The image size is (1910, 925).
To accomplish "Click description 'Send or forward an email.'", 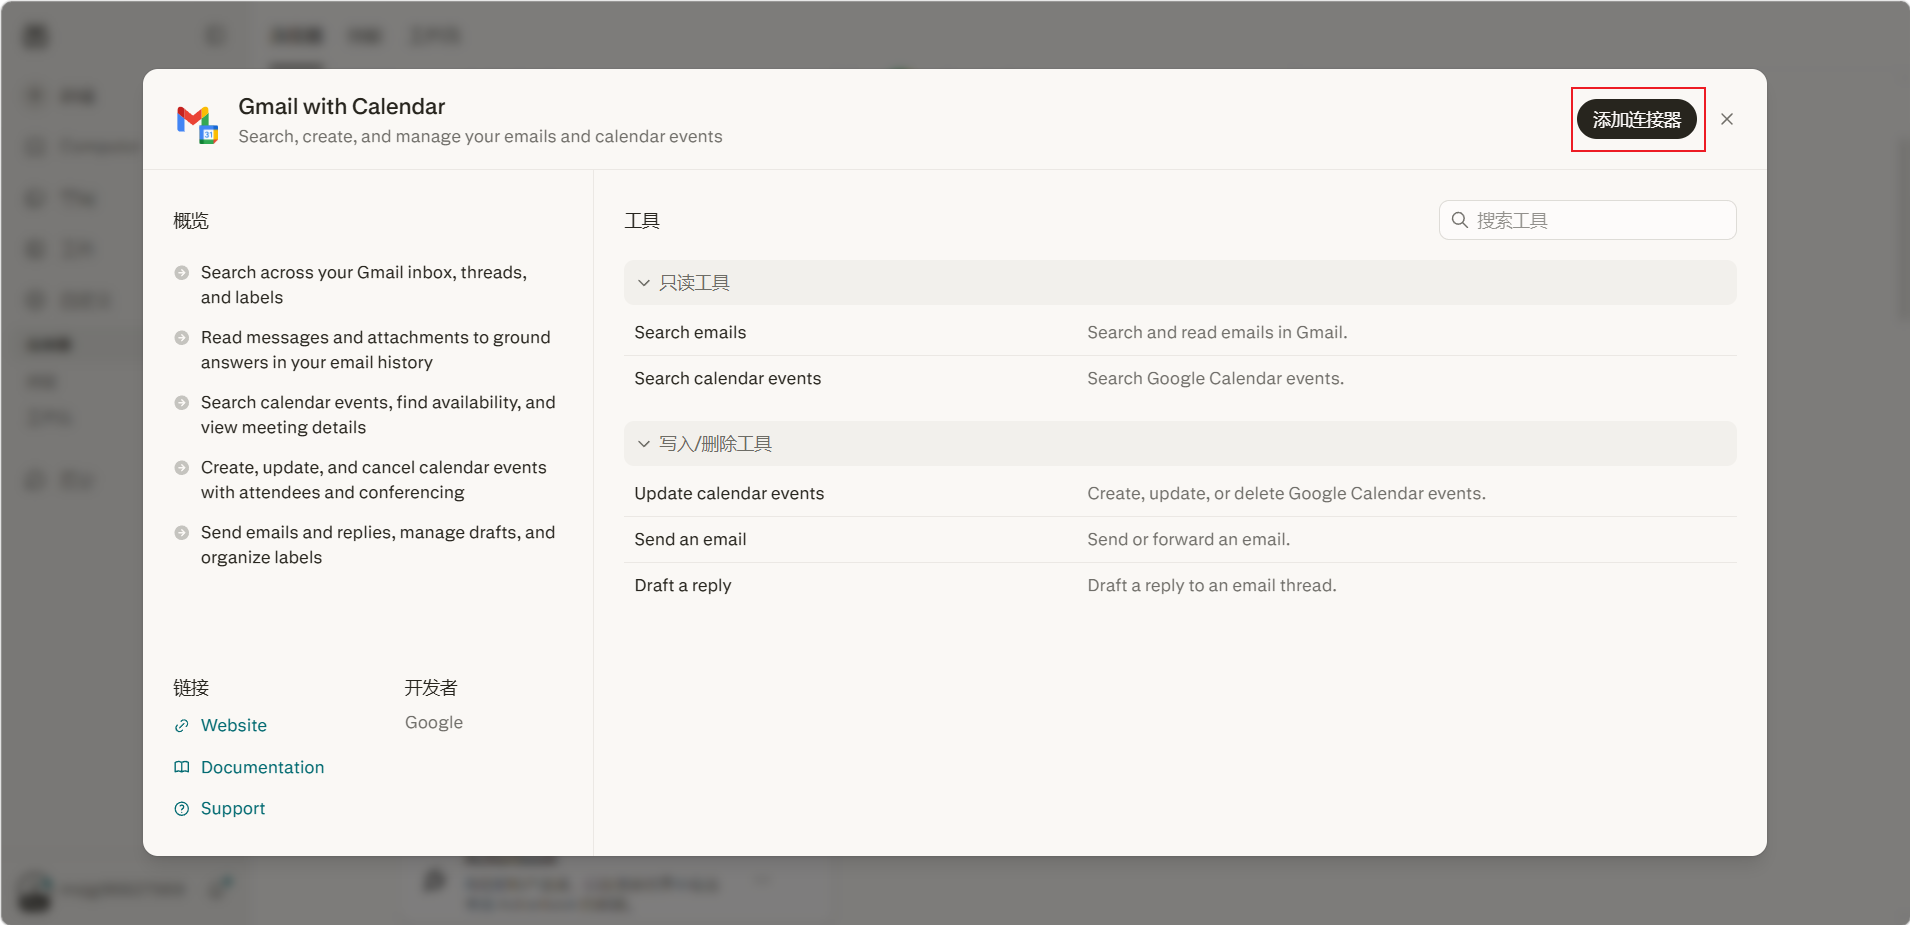I will pyautogui.click(x=1188, y=539).
